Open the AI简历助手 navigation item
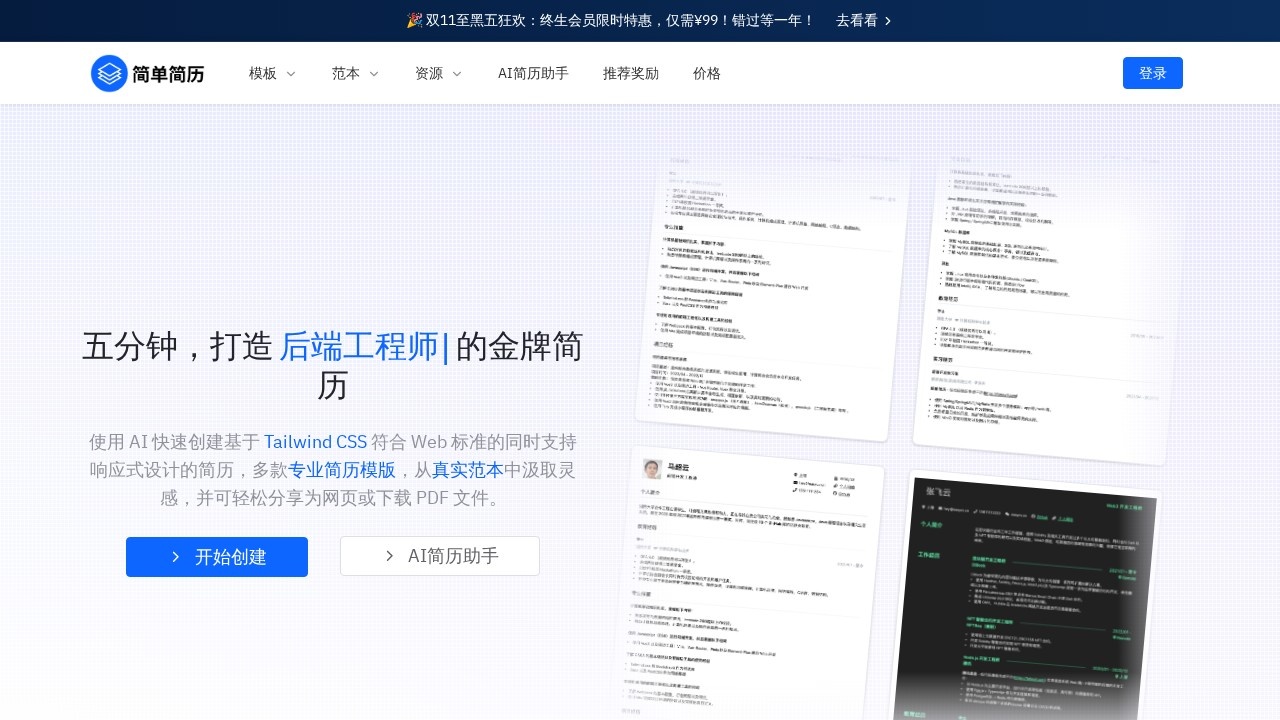 533,73
